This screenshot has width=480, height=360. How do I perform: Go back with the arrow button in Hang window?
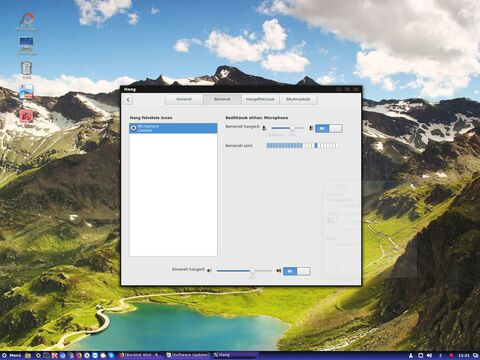128,99
